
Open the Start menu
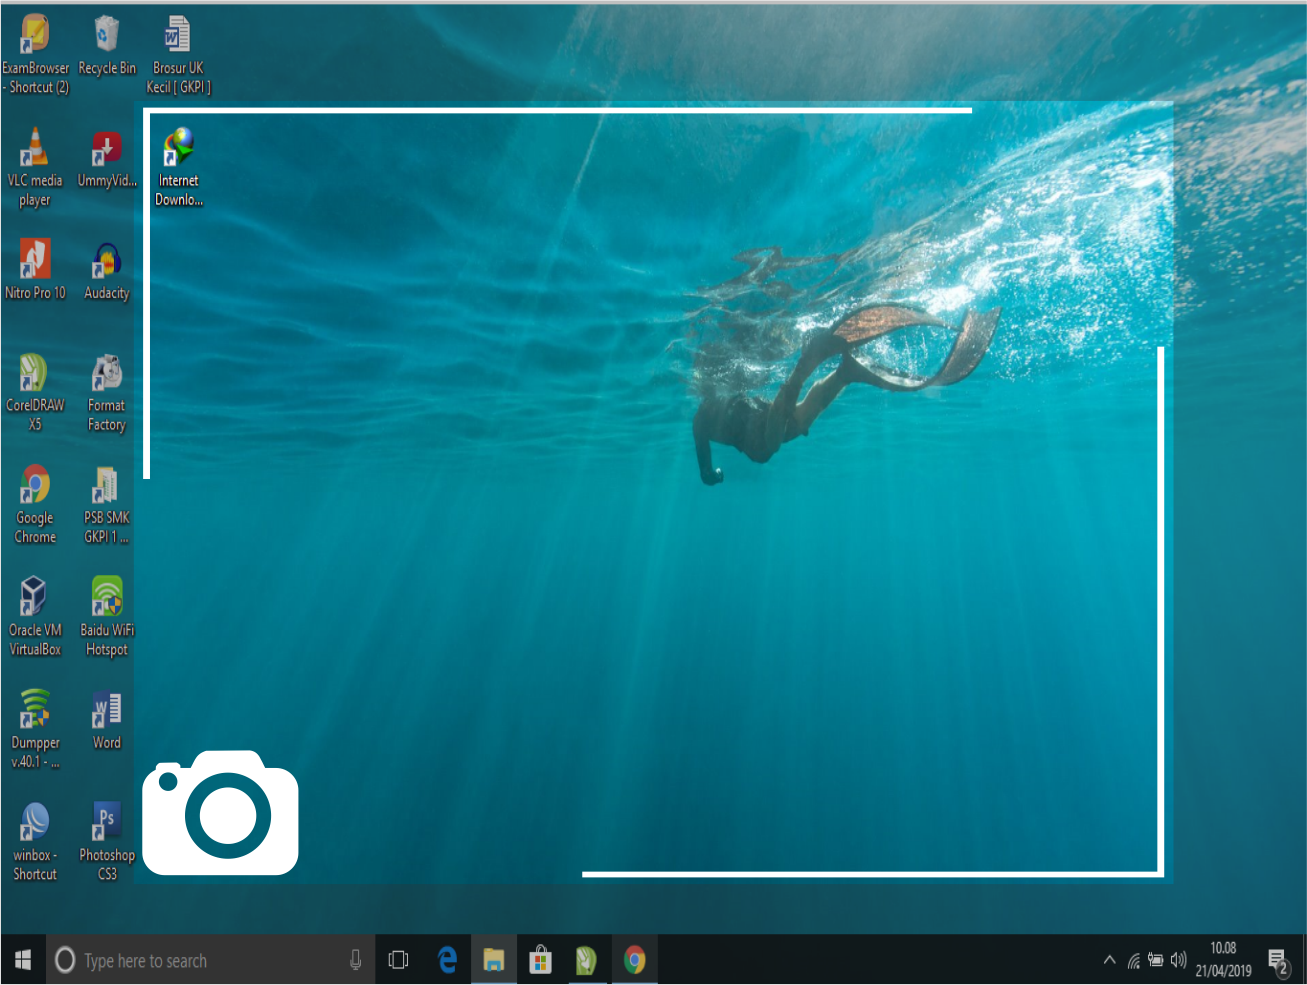pos(21,958)
